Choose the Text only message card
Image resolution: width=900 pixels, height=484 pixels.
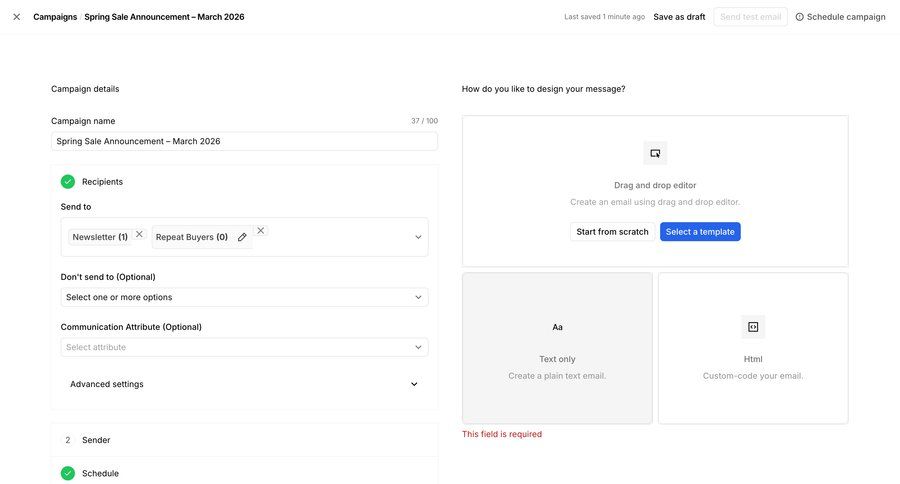557,349
